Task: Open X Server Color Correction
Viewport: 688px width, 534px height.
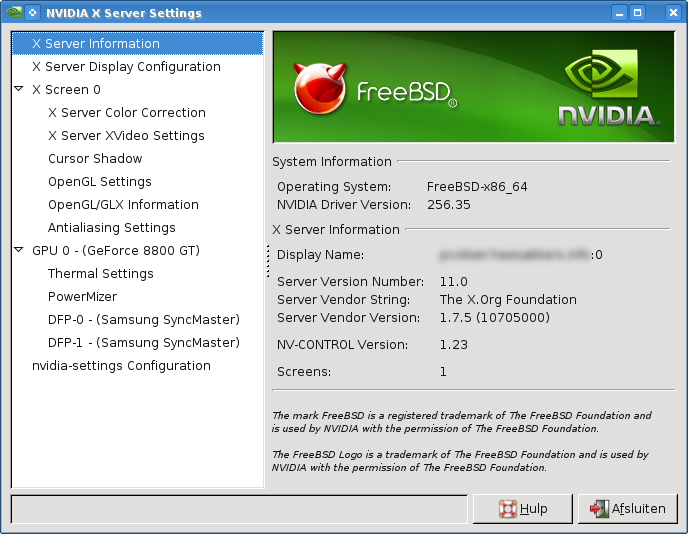Action: 127,113
